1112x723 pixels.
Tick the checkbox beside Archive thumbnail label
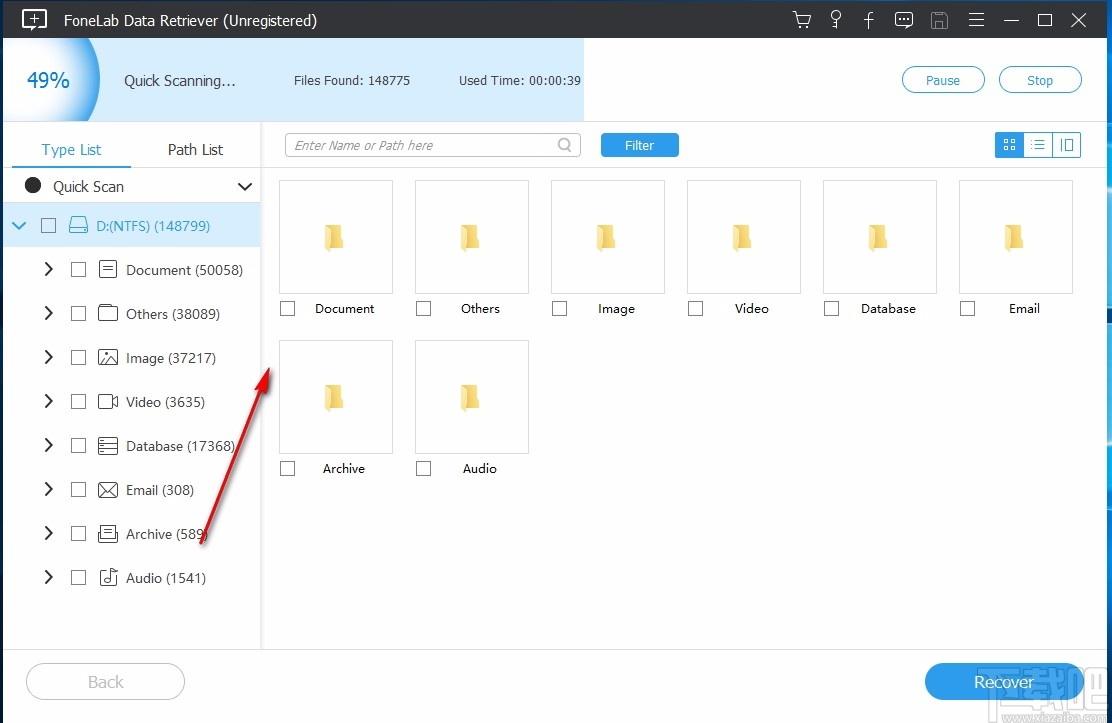[287, 468]
